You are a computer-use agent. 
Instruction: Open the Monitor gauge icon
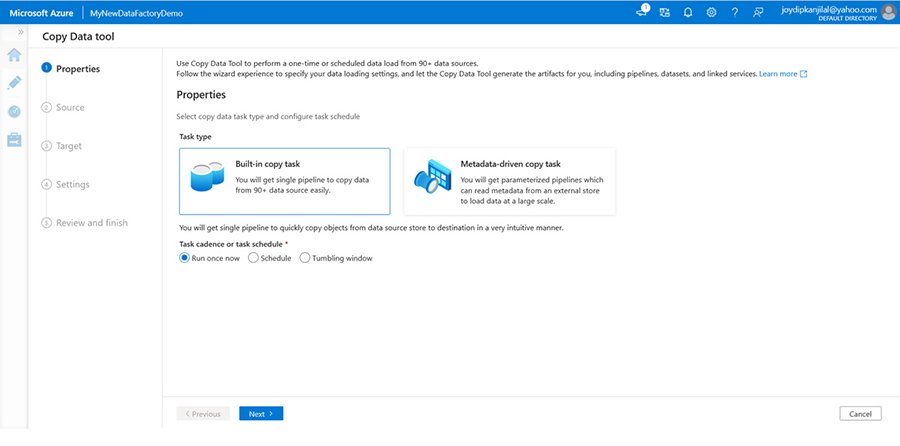coord(14,112)
